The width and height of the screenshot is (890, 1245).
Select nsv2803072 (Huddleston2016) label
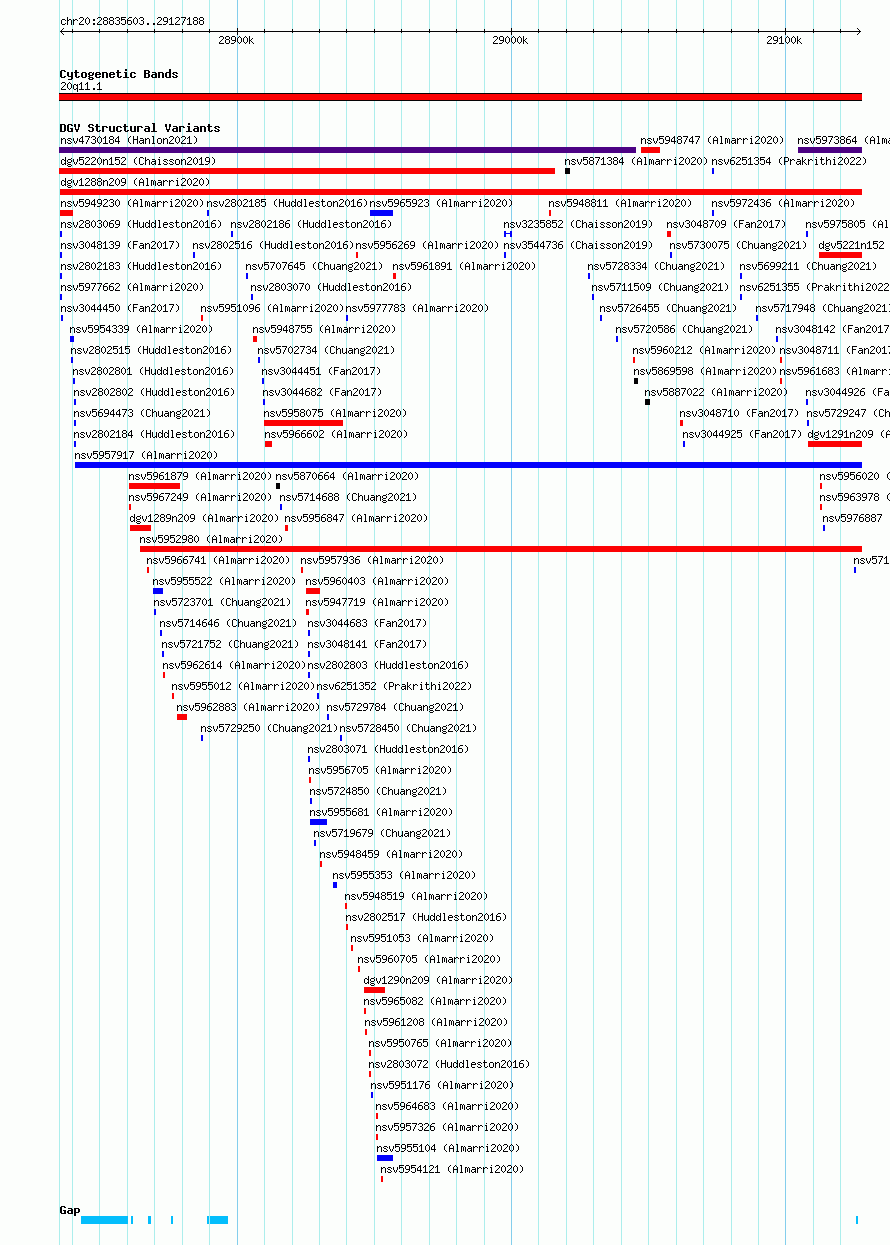(x=449, y=1064)
